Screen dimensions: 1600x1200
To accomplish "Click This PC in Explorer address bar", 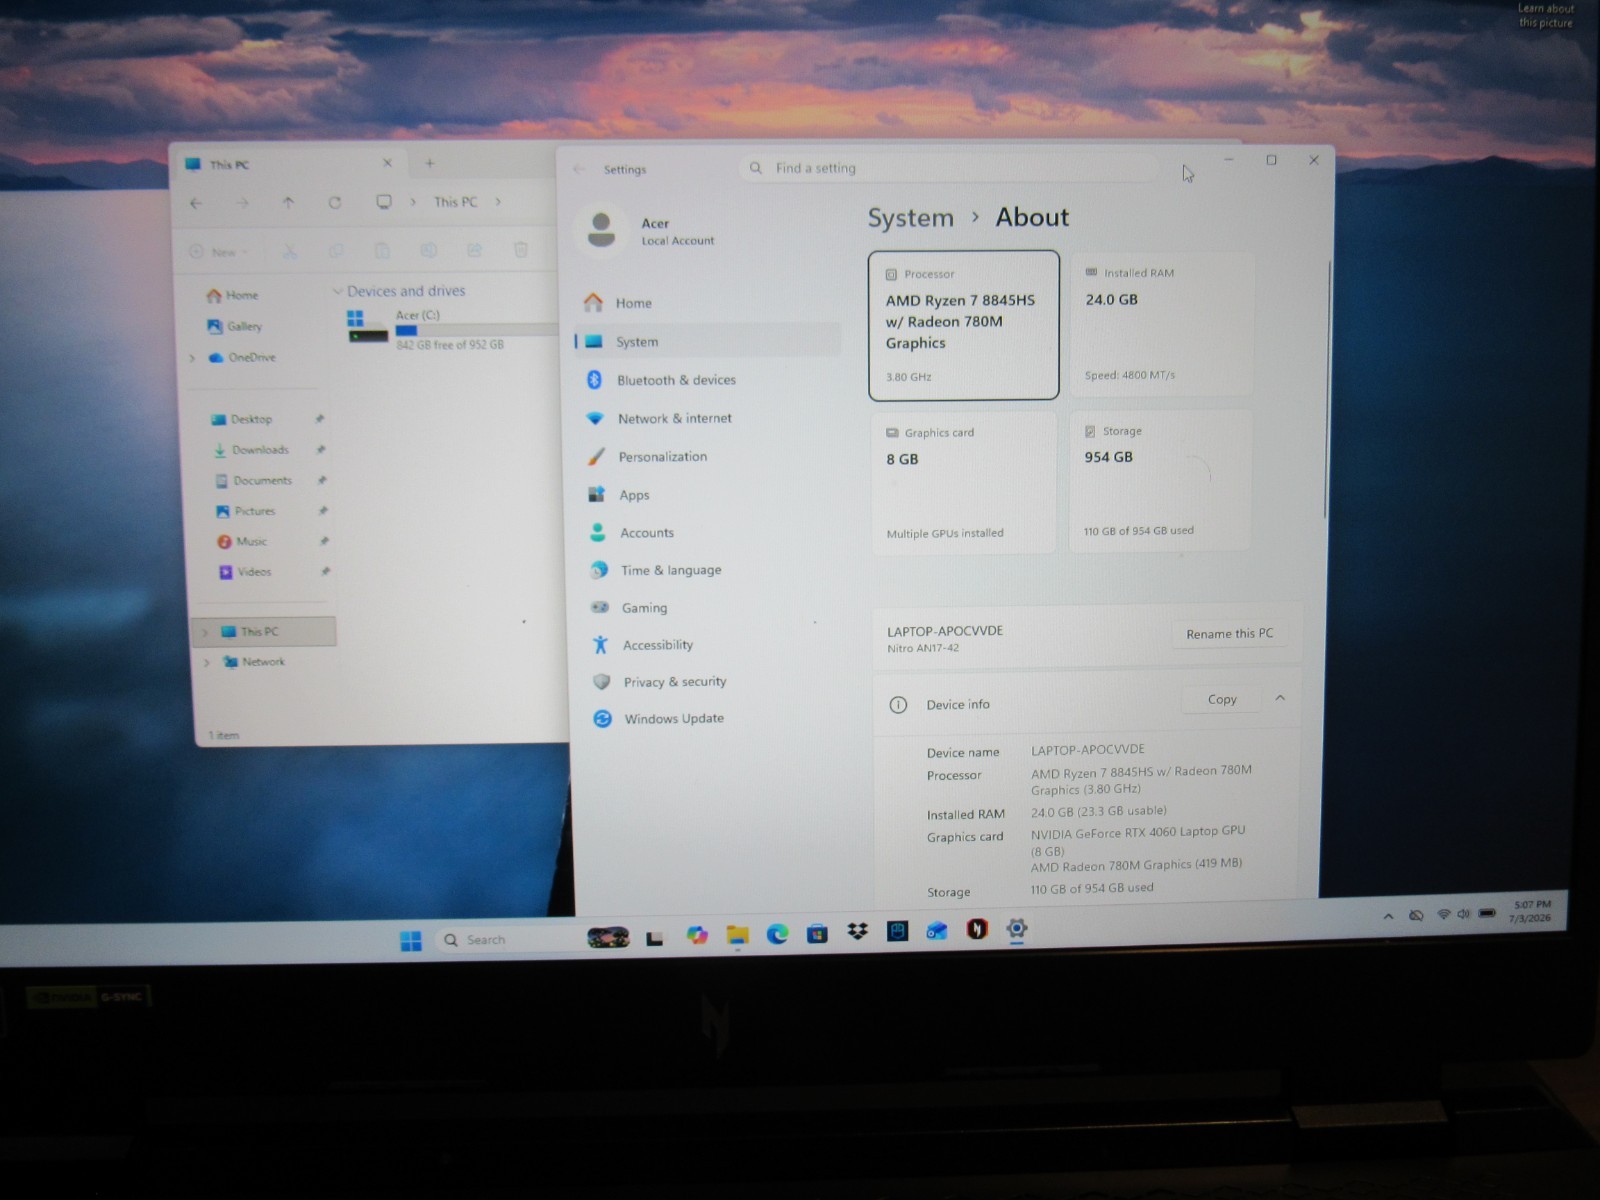I will [x=455, y=202].
